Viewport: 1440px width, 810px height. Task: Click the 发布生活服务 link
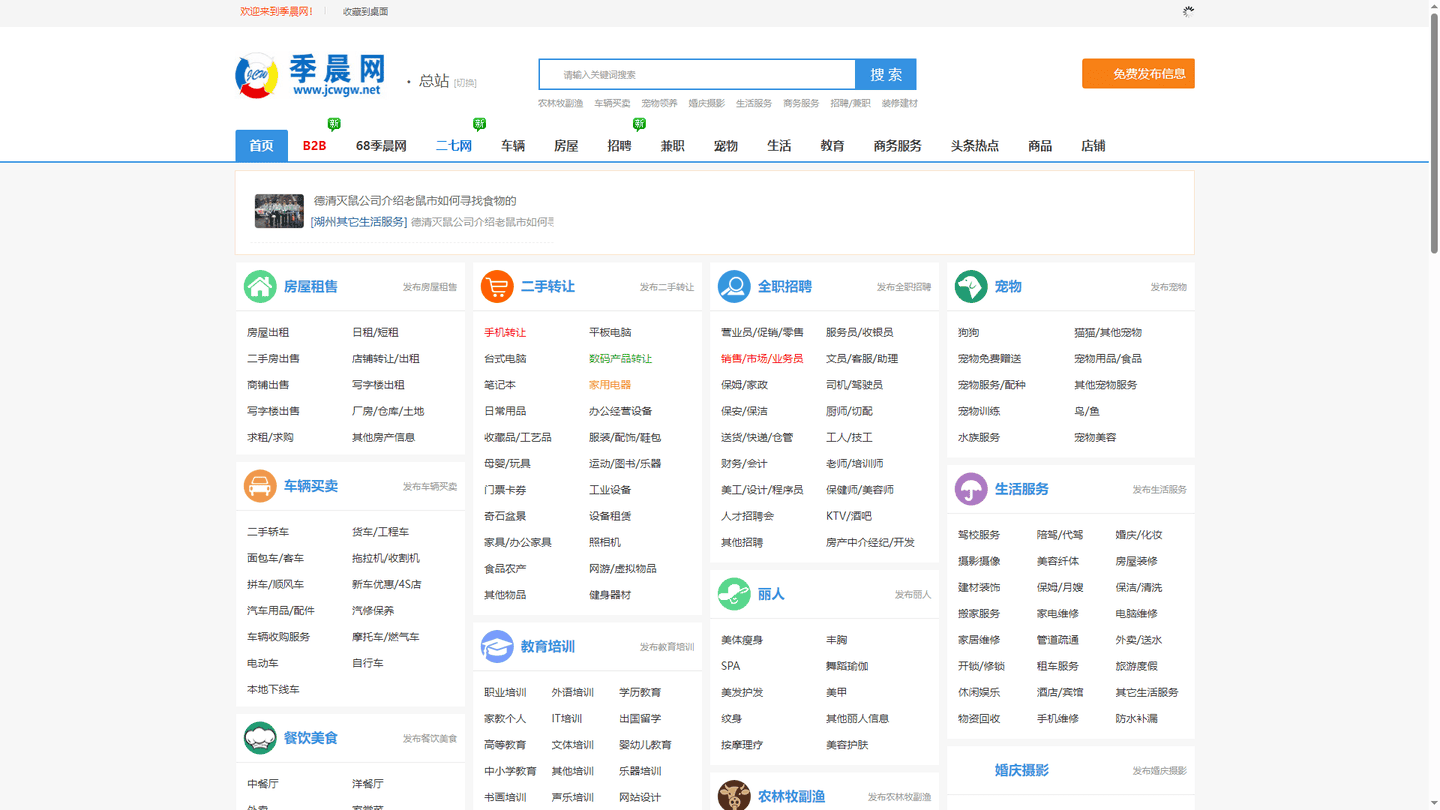point(1159,490)
